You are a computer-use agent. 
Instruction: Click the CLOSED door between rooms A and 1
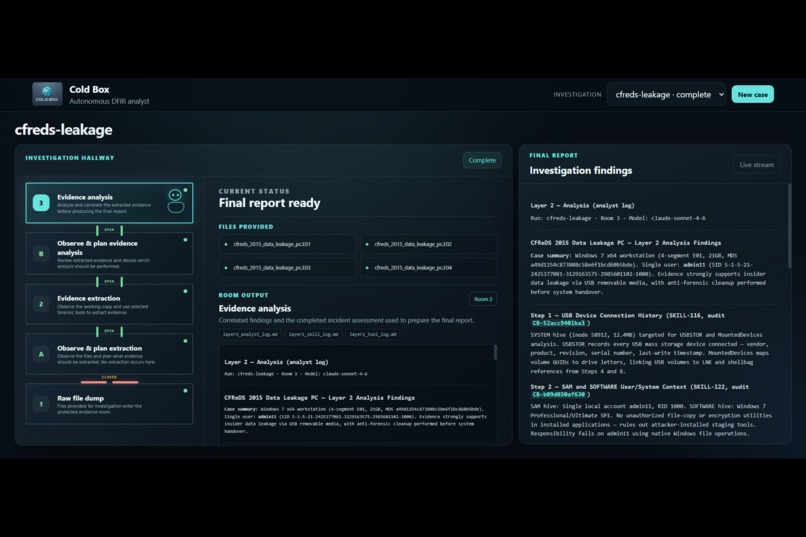point(109,380)
